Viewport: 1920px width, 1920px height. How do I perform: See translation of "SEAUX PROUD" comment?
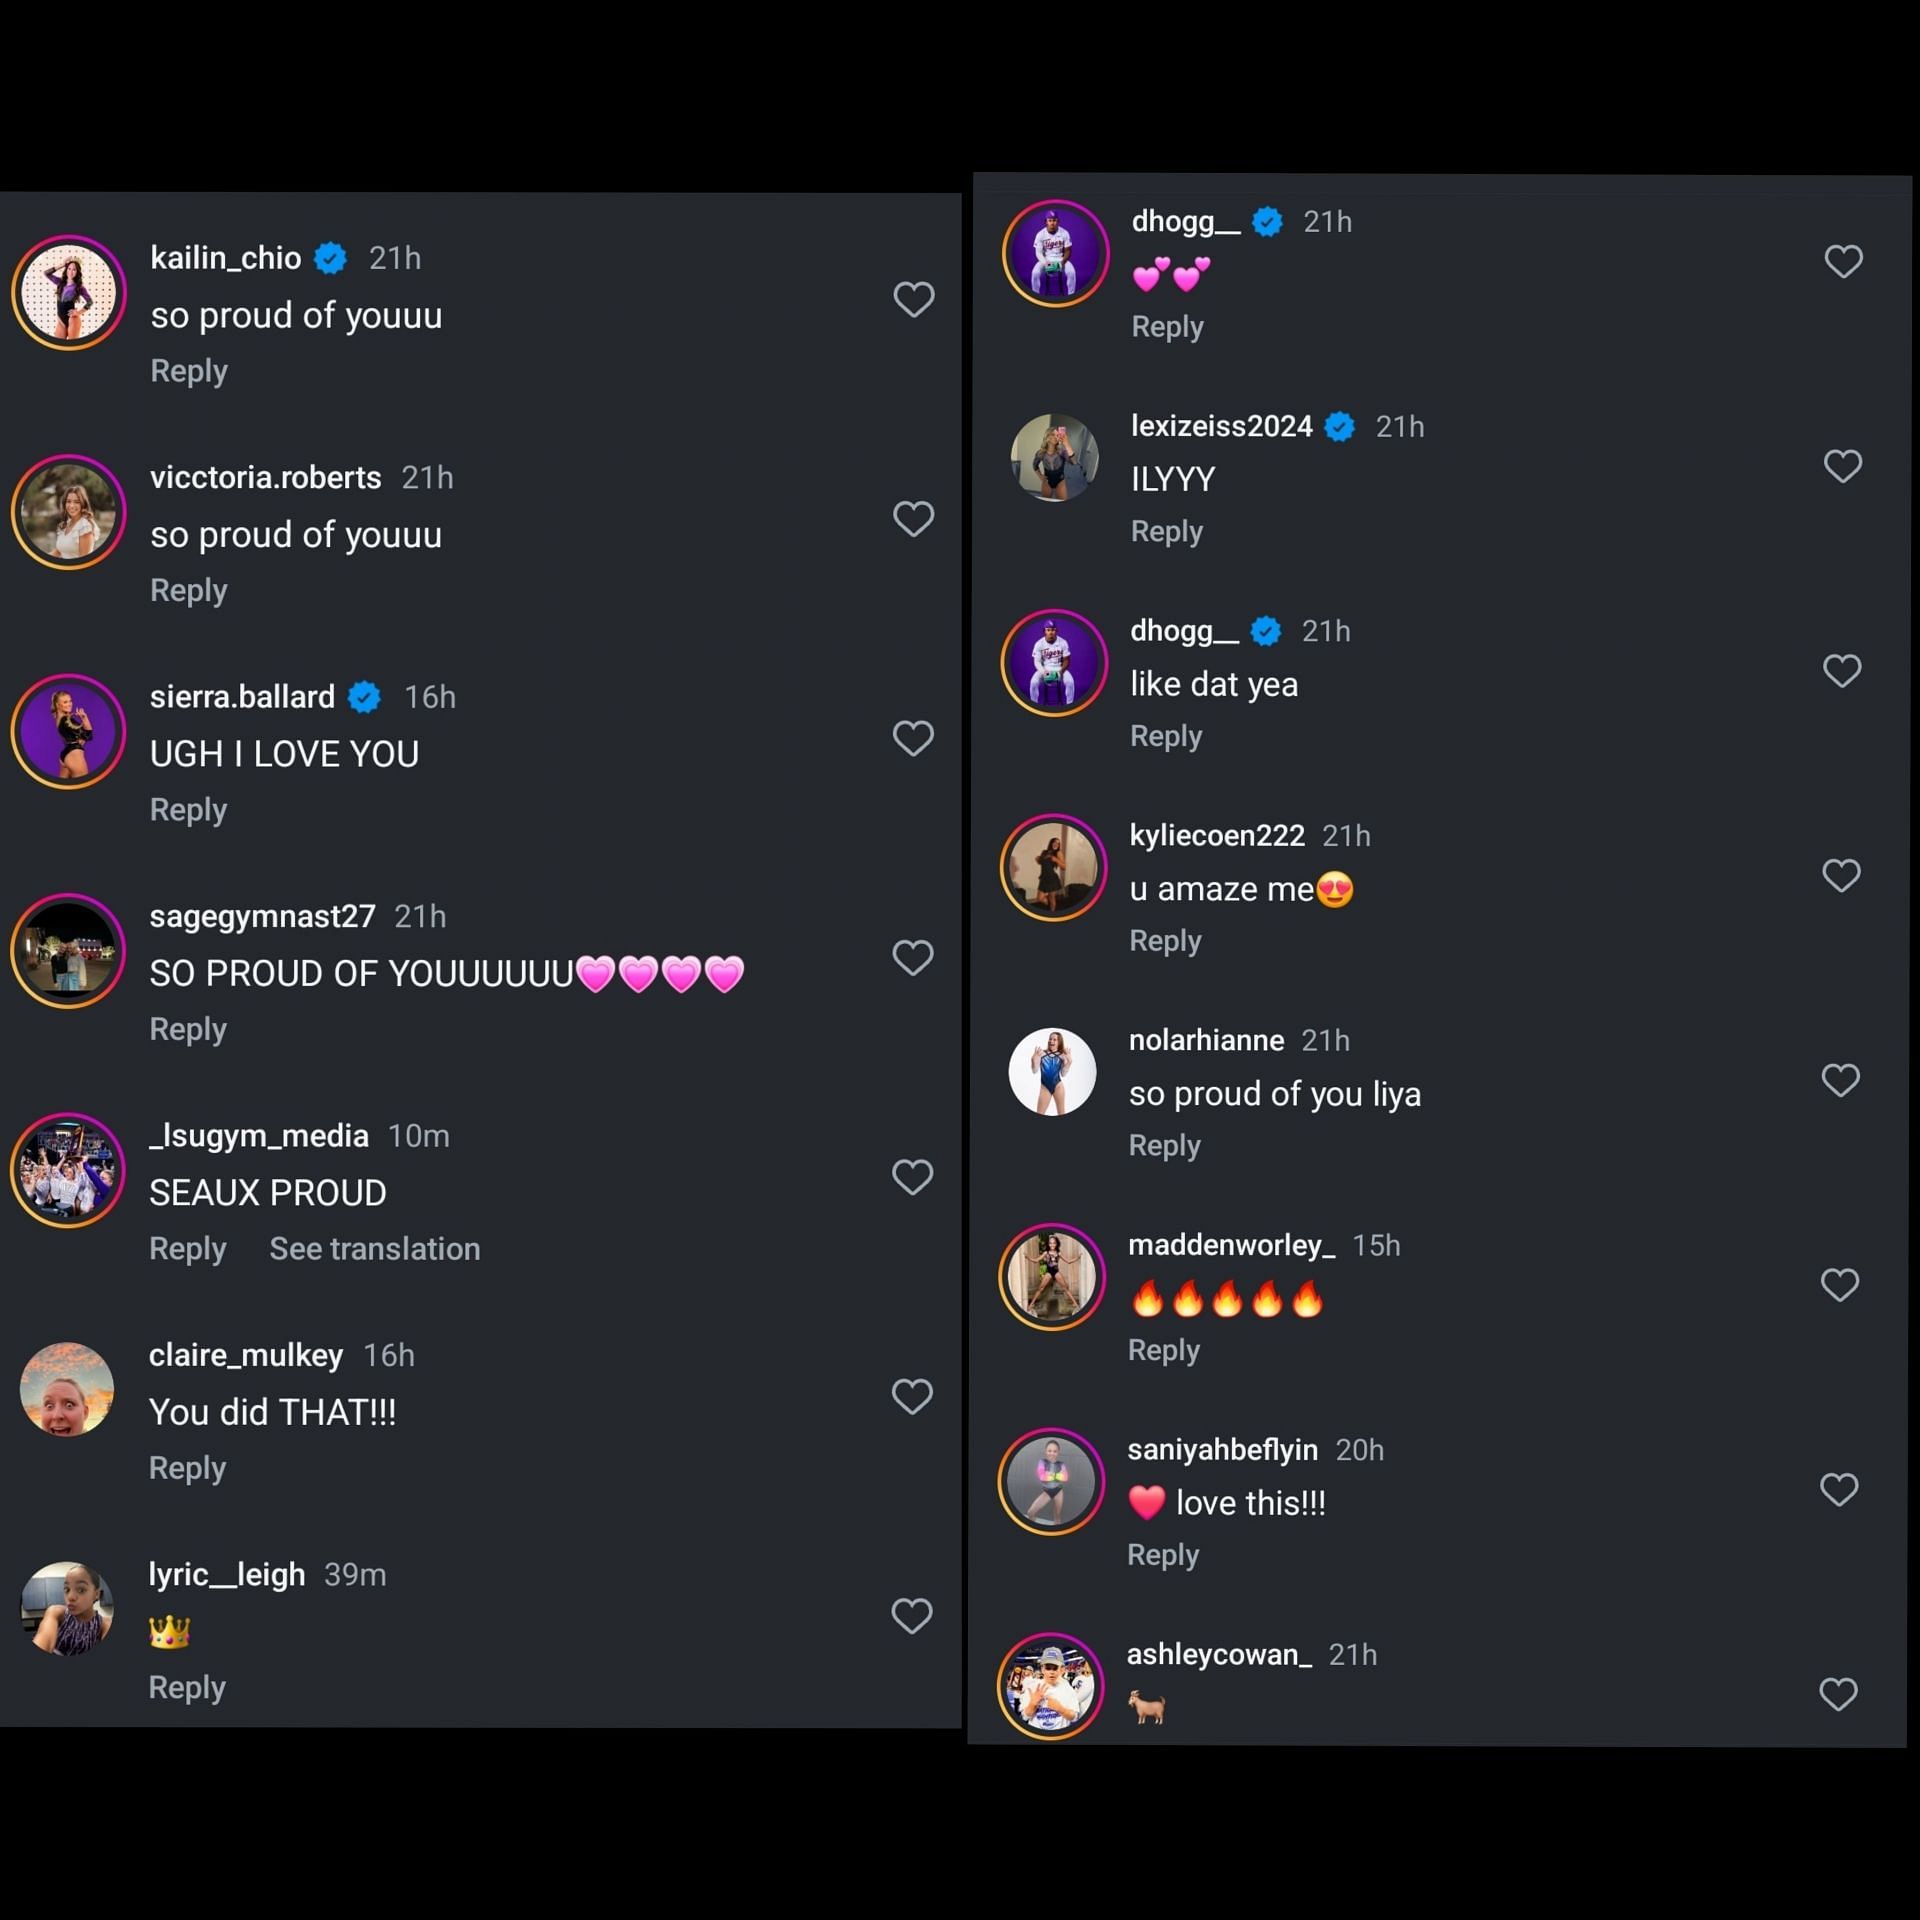coord(375,1249)
